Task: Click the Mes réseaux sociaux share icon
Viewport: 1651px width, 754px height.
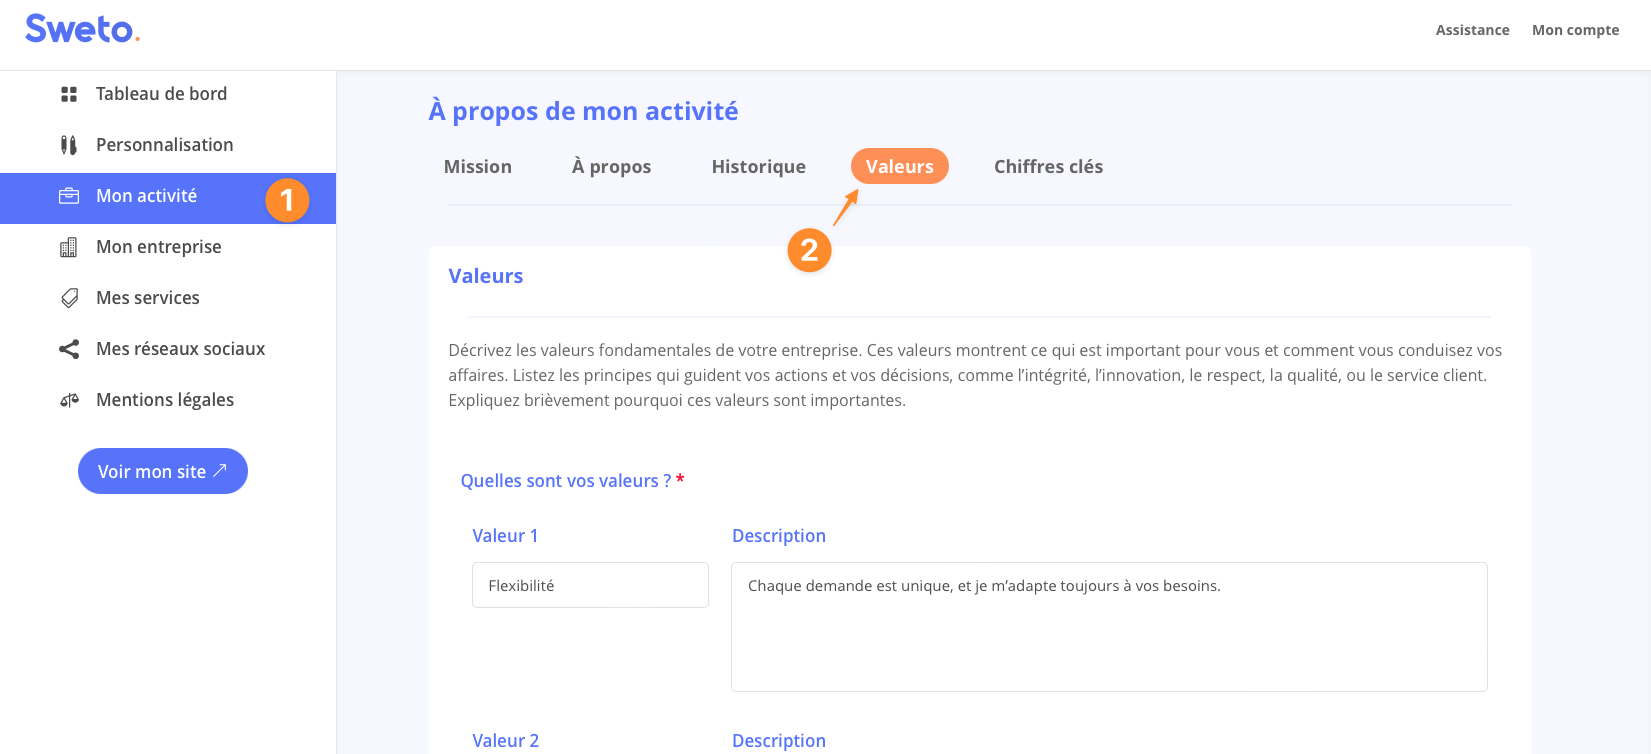Action: pos(69,349)
